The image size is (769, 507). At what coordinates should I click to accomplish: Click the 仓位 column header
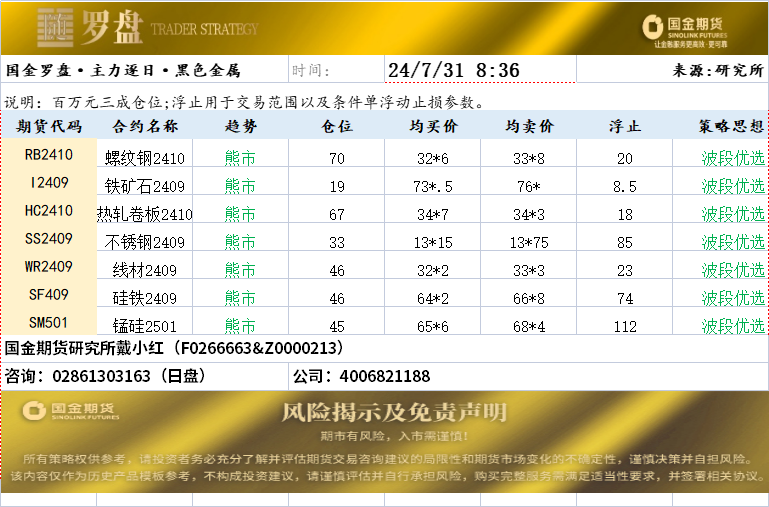(337, 127)
